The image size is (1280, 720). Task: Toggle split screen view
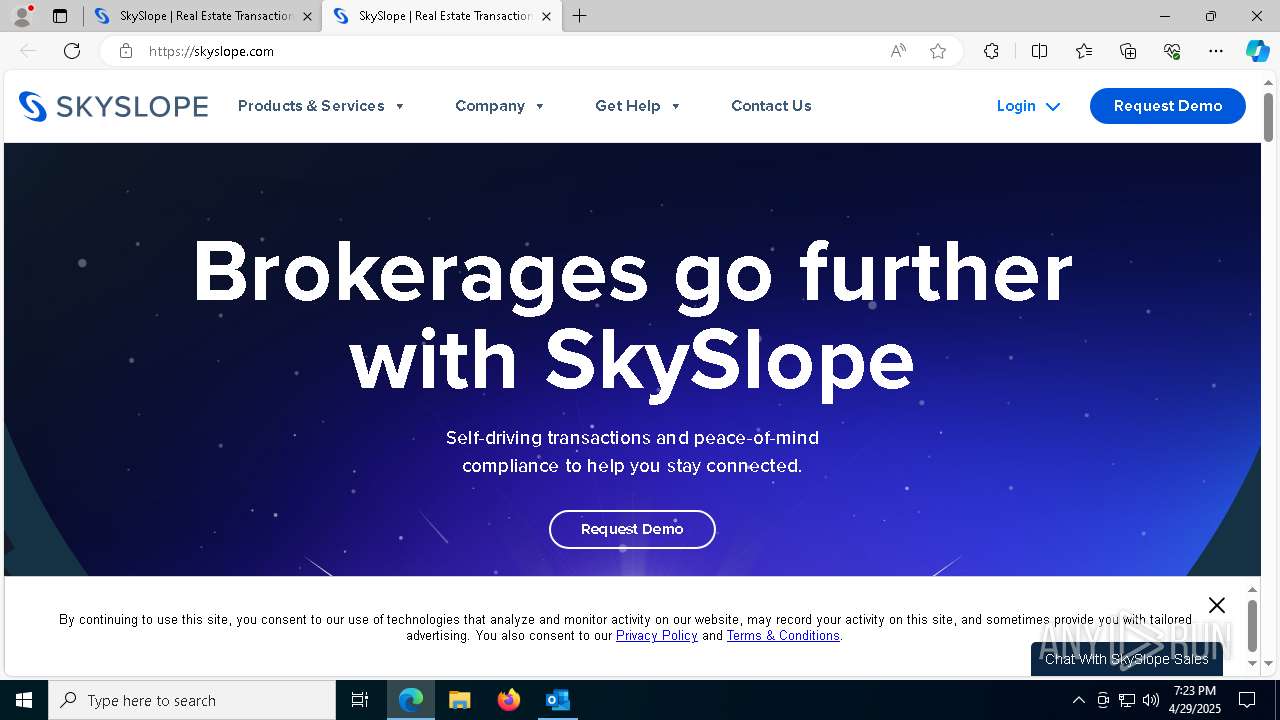click(1039, 51)
